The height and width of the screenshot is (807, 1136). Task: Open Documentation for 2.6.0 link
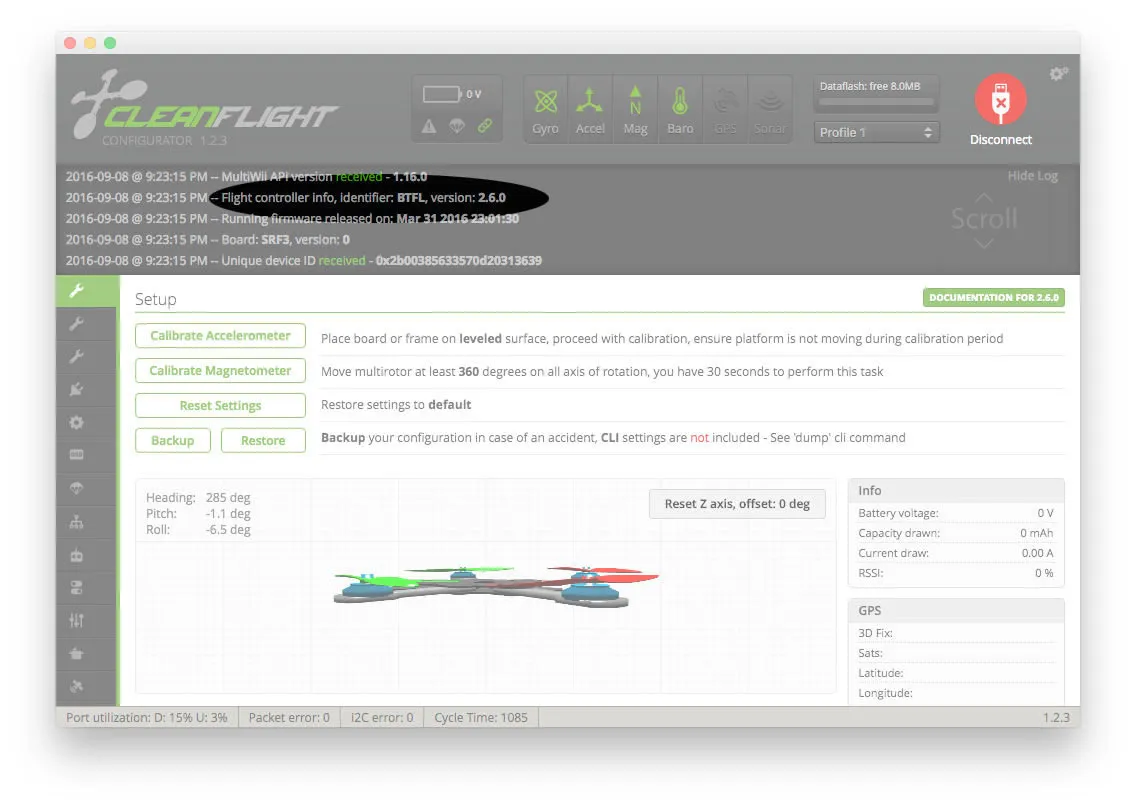(x=993, y=298)
